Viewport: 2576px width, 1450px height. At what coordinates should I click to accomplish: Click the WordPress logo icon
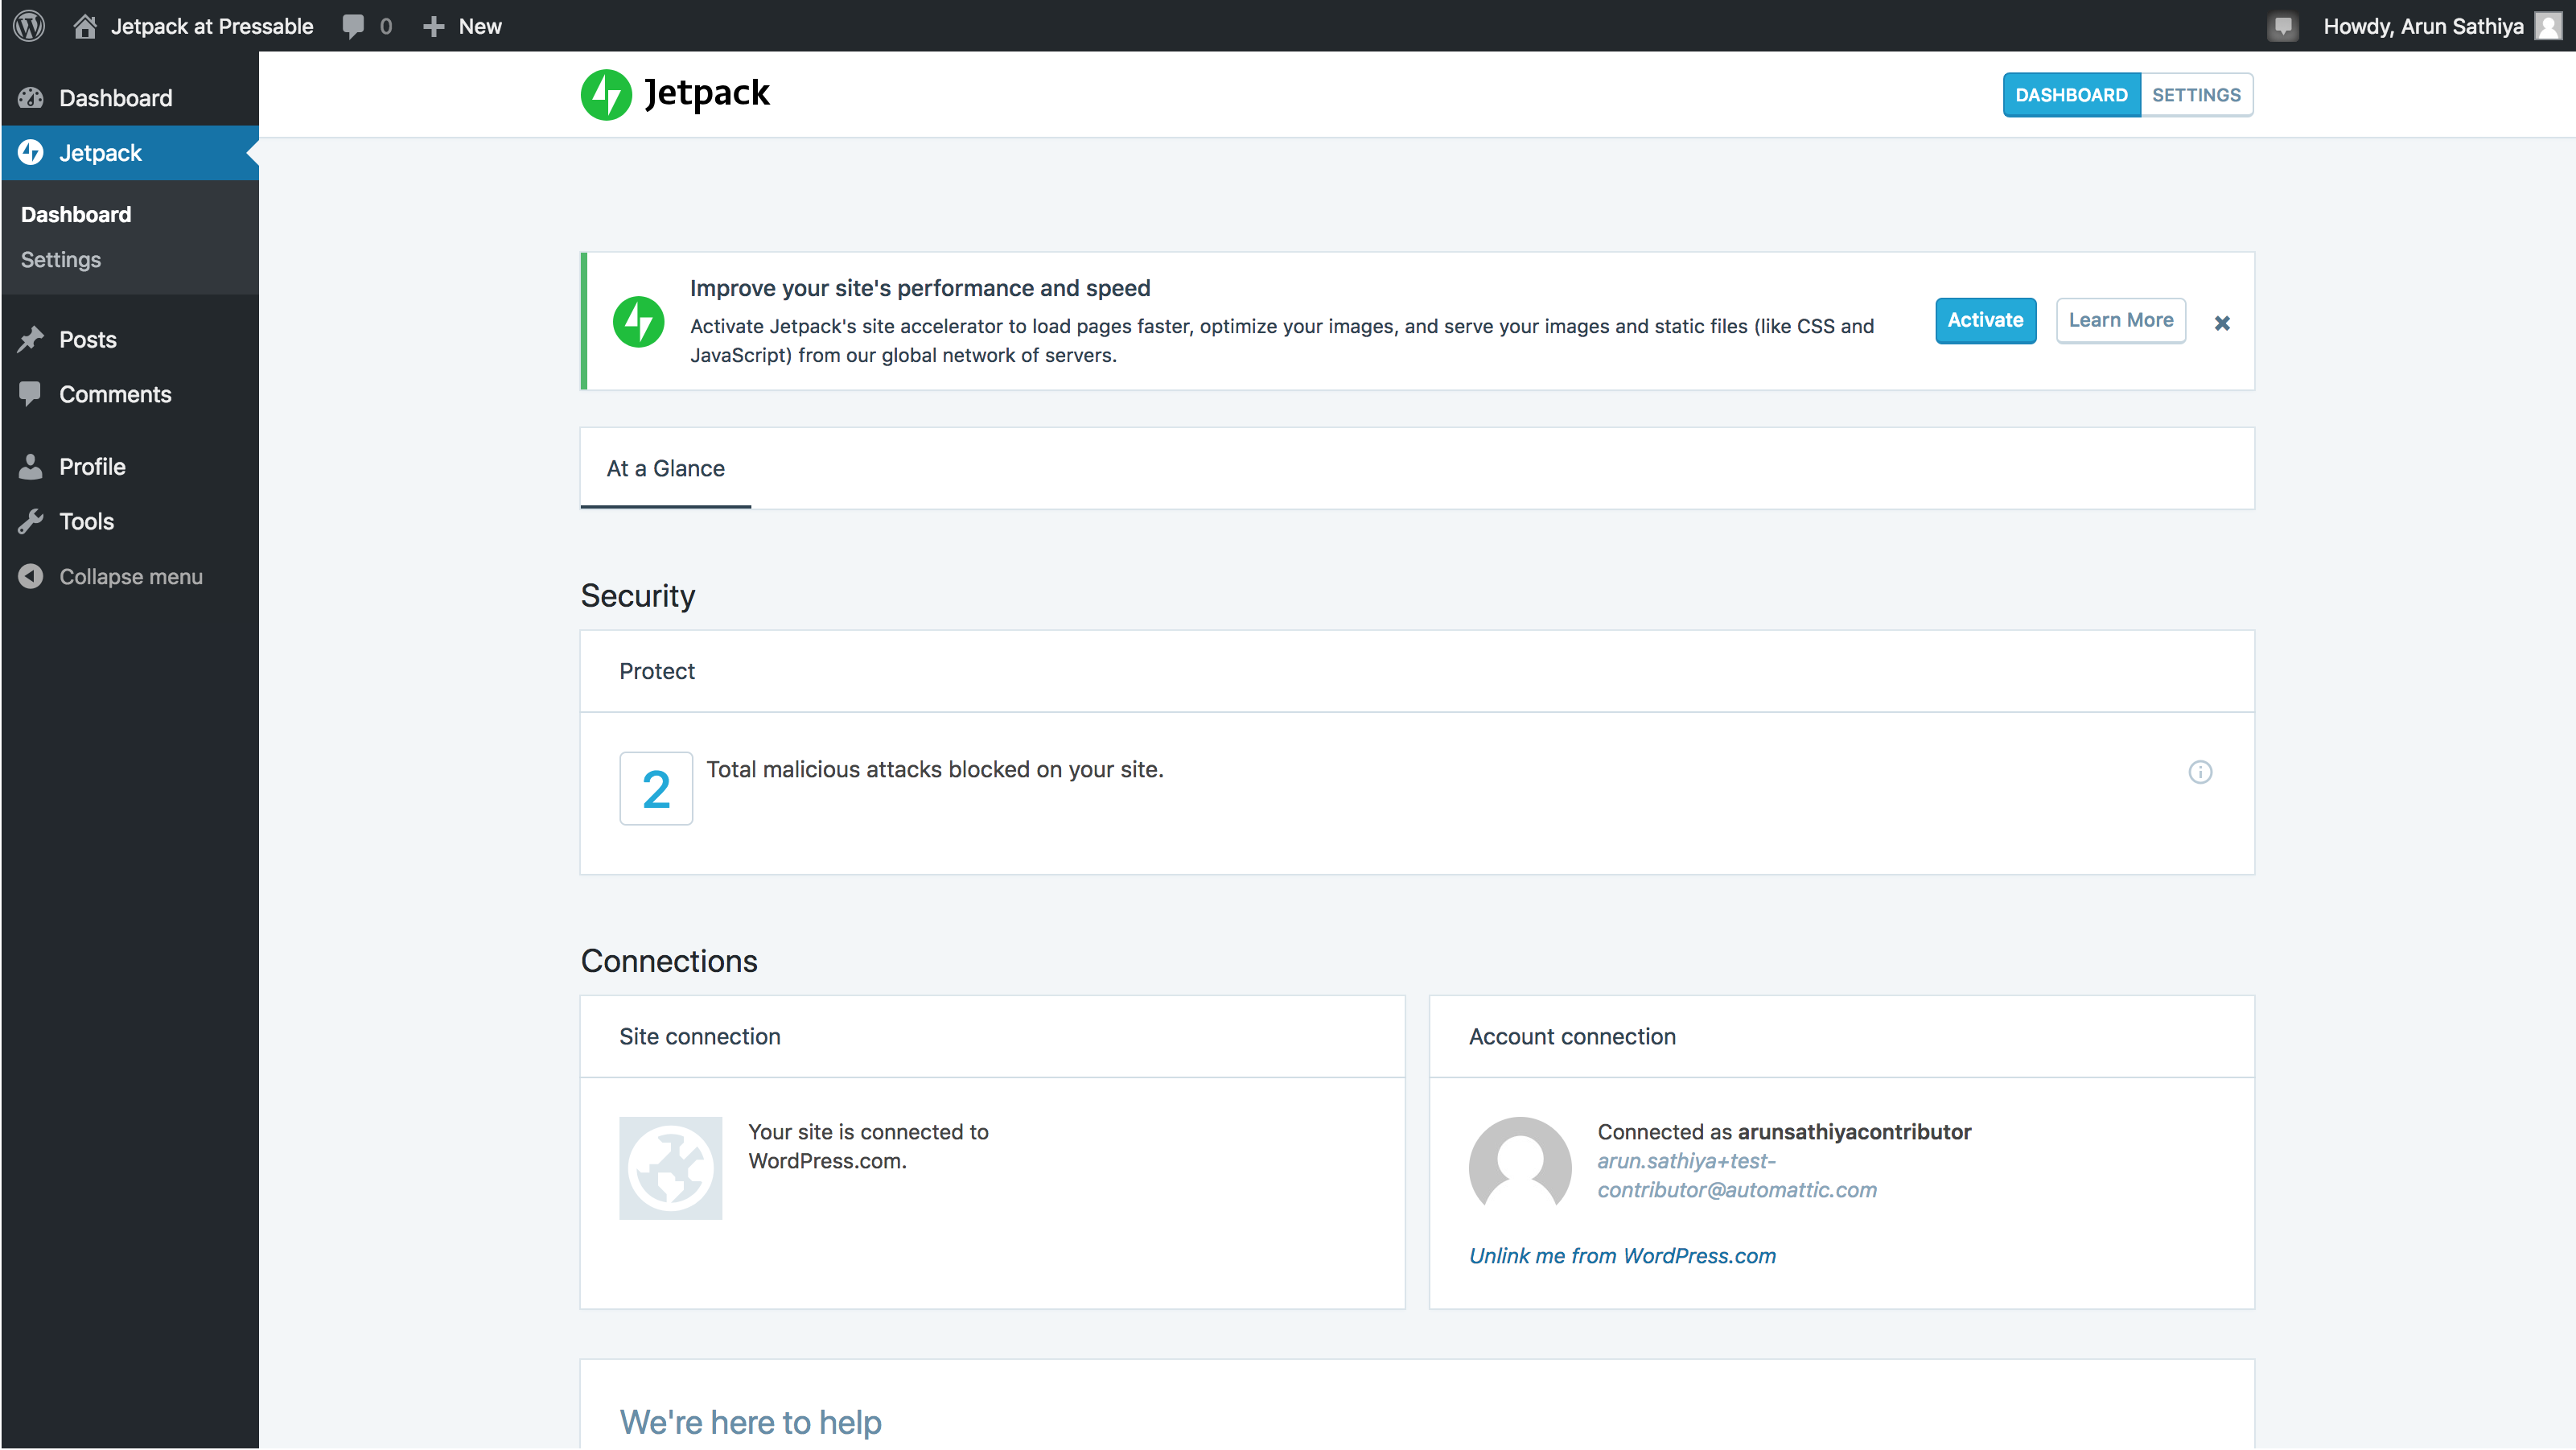[x=29, y=26]
